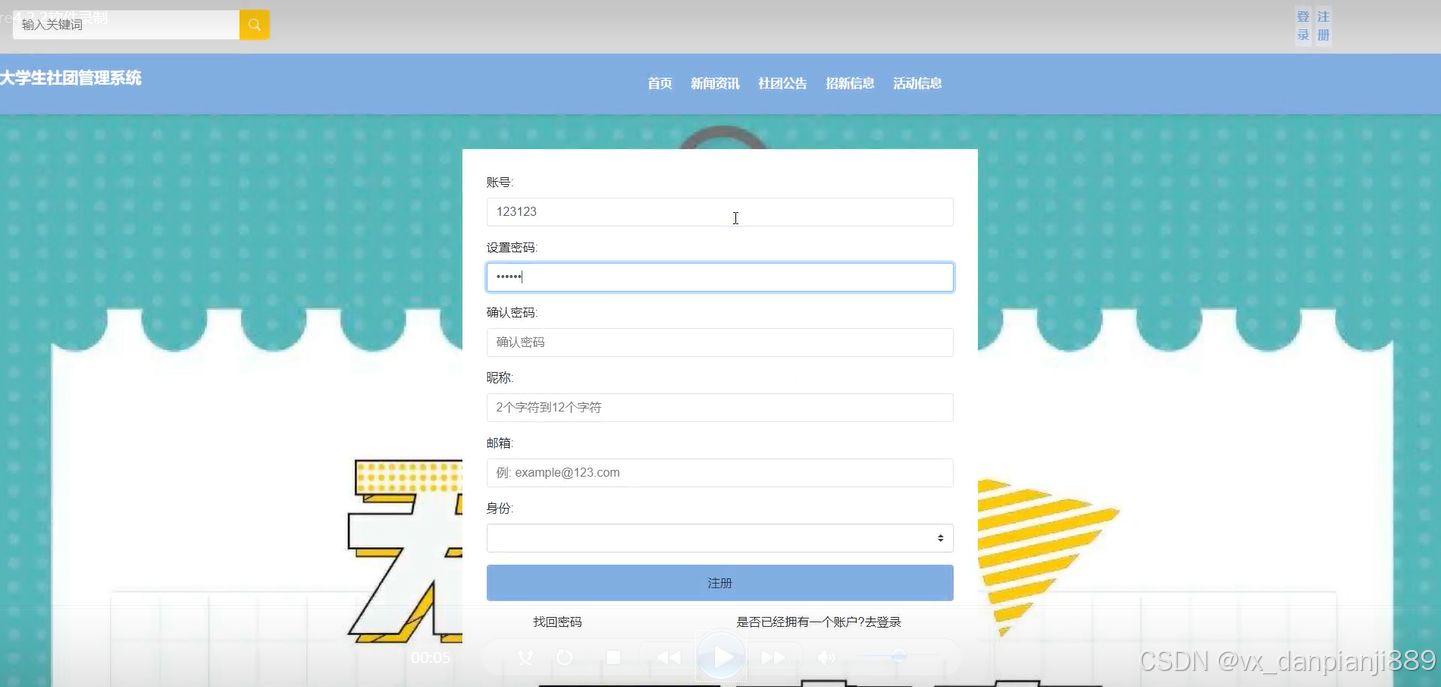
Task: Open the 身份 identity dropdown
Action: [x=720, y=538]
